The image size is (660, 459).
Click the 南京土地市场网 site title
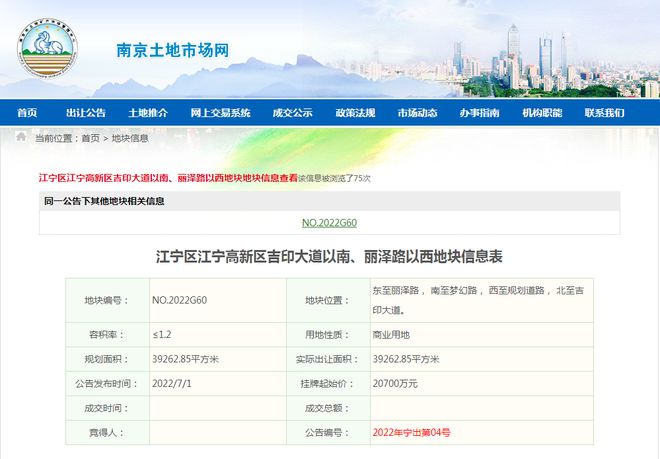pyautogui.click(x=174, y=51)
